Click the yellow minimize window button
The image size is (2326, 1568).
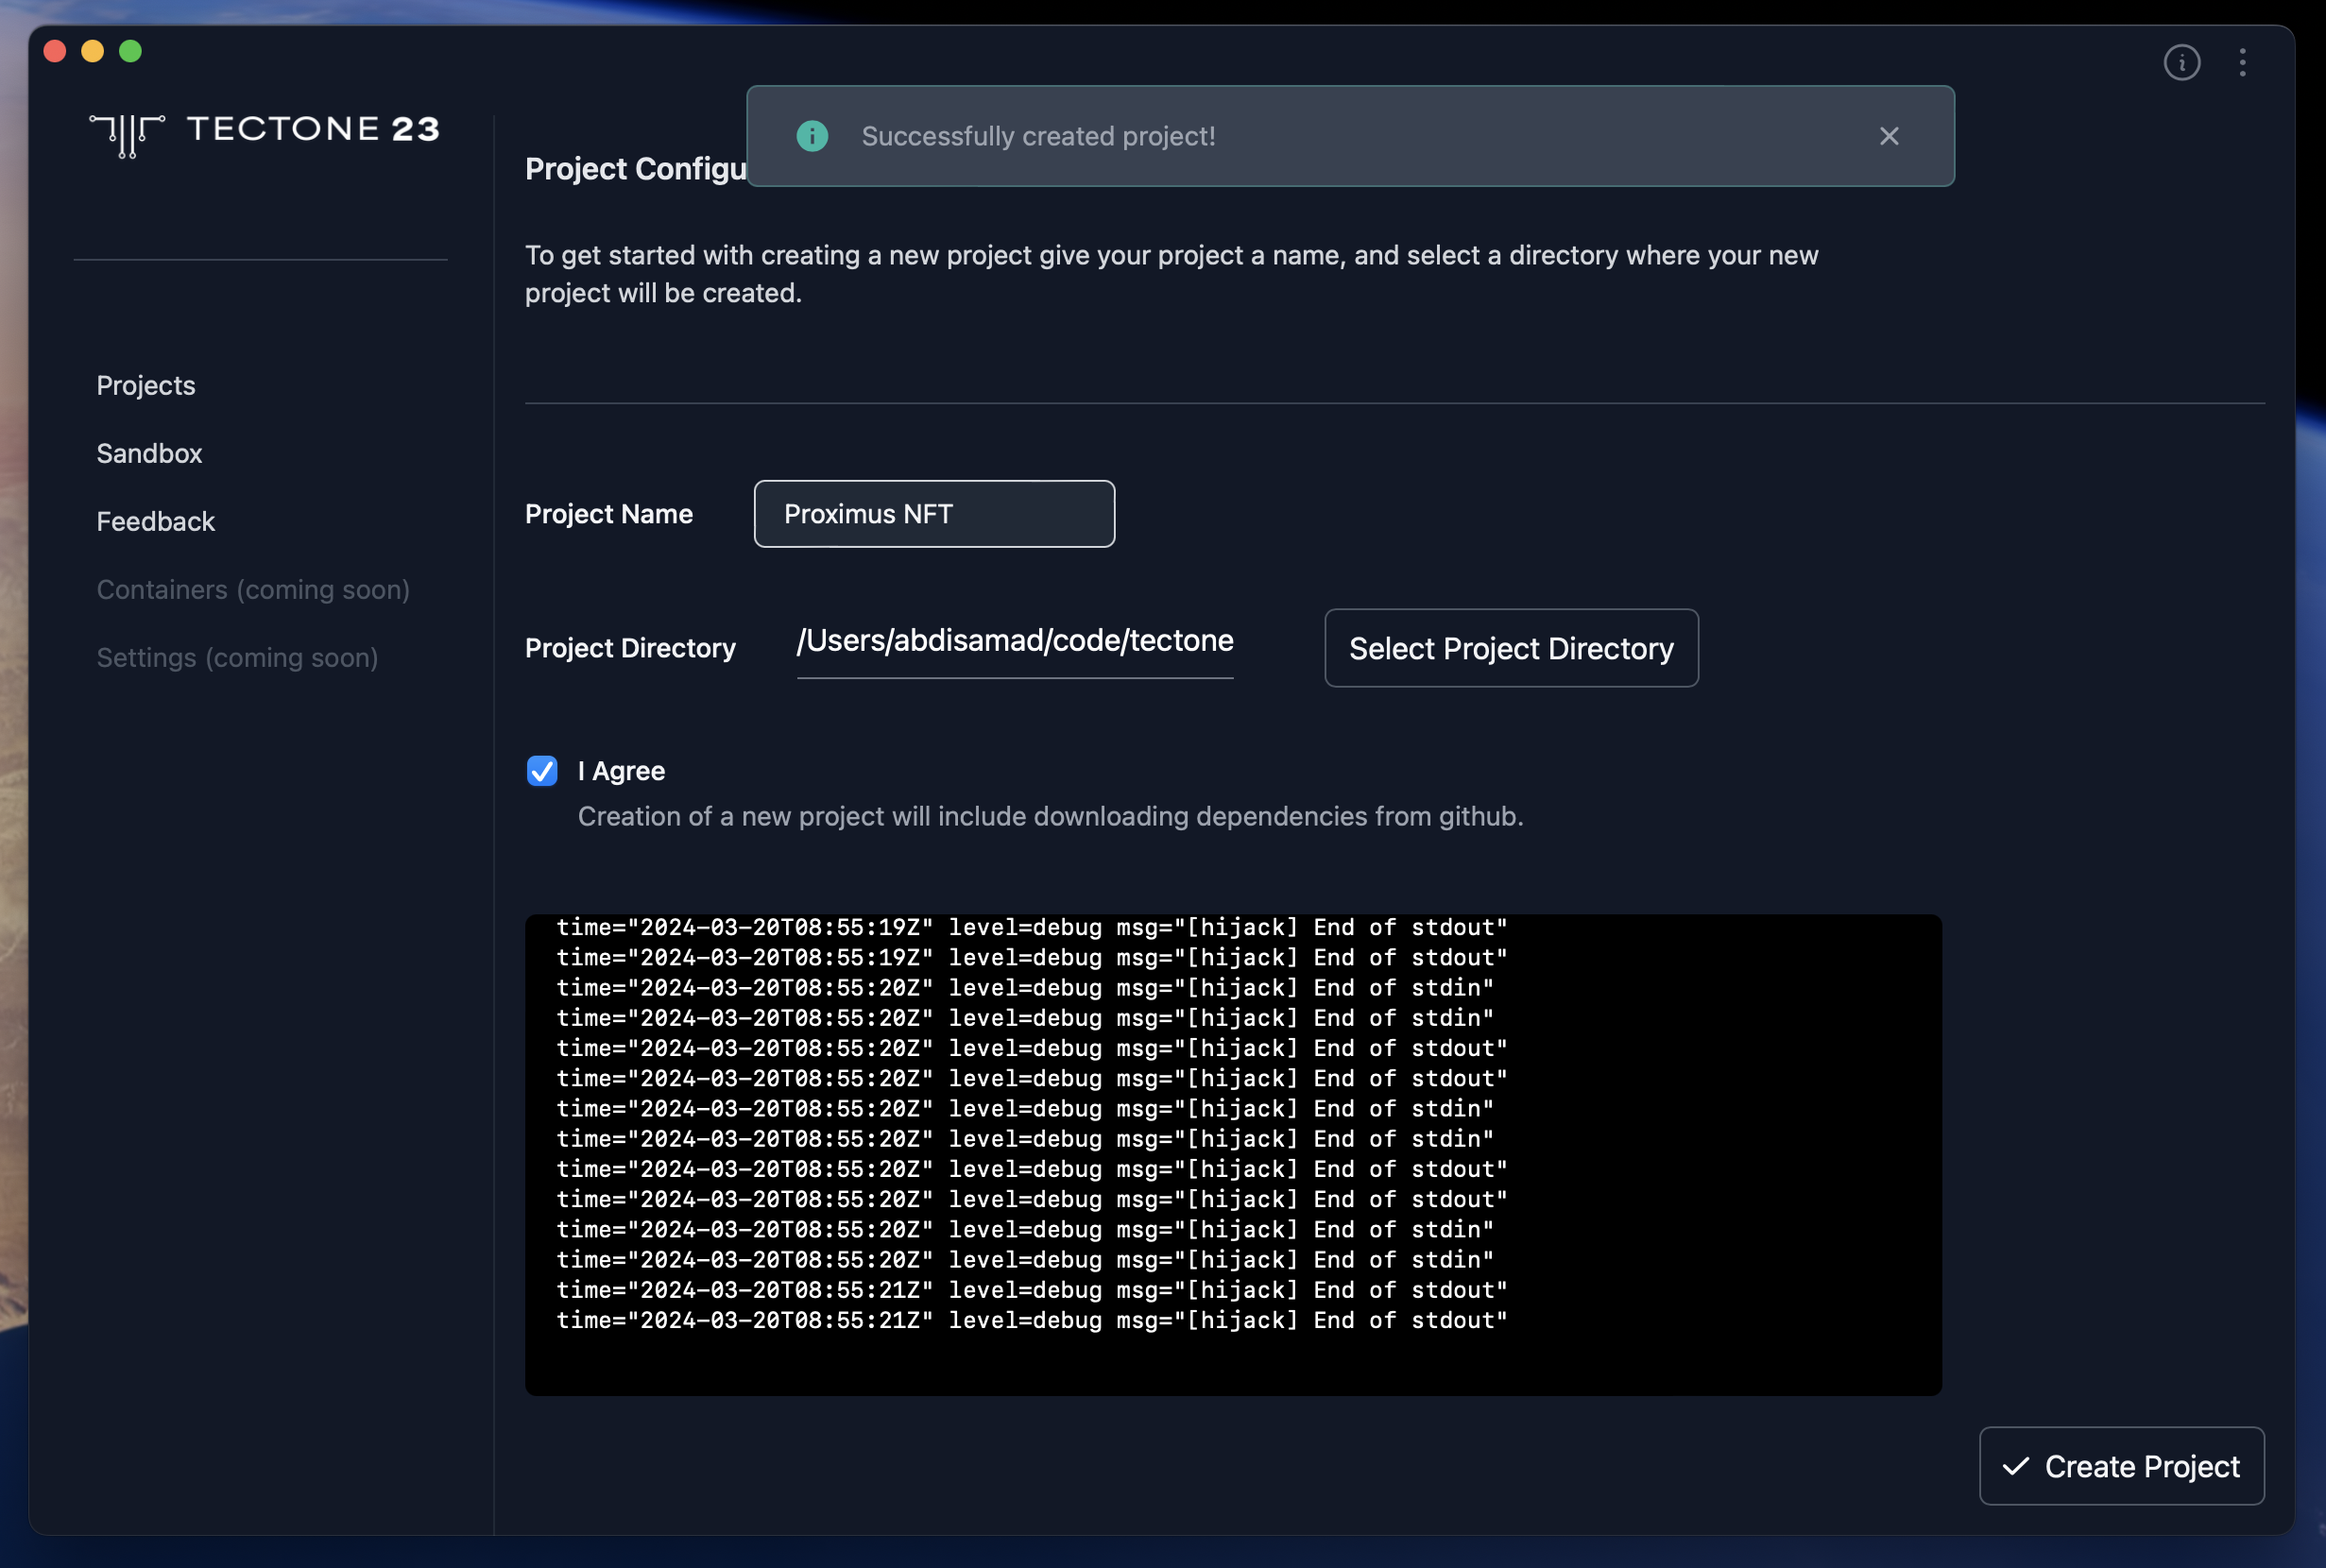point(93,51)
